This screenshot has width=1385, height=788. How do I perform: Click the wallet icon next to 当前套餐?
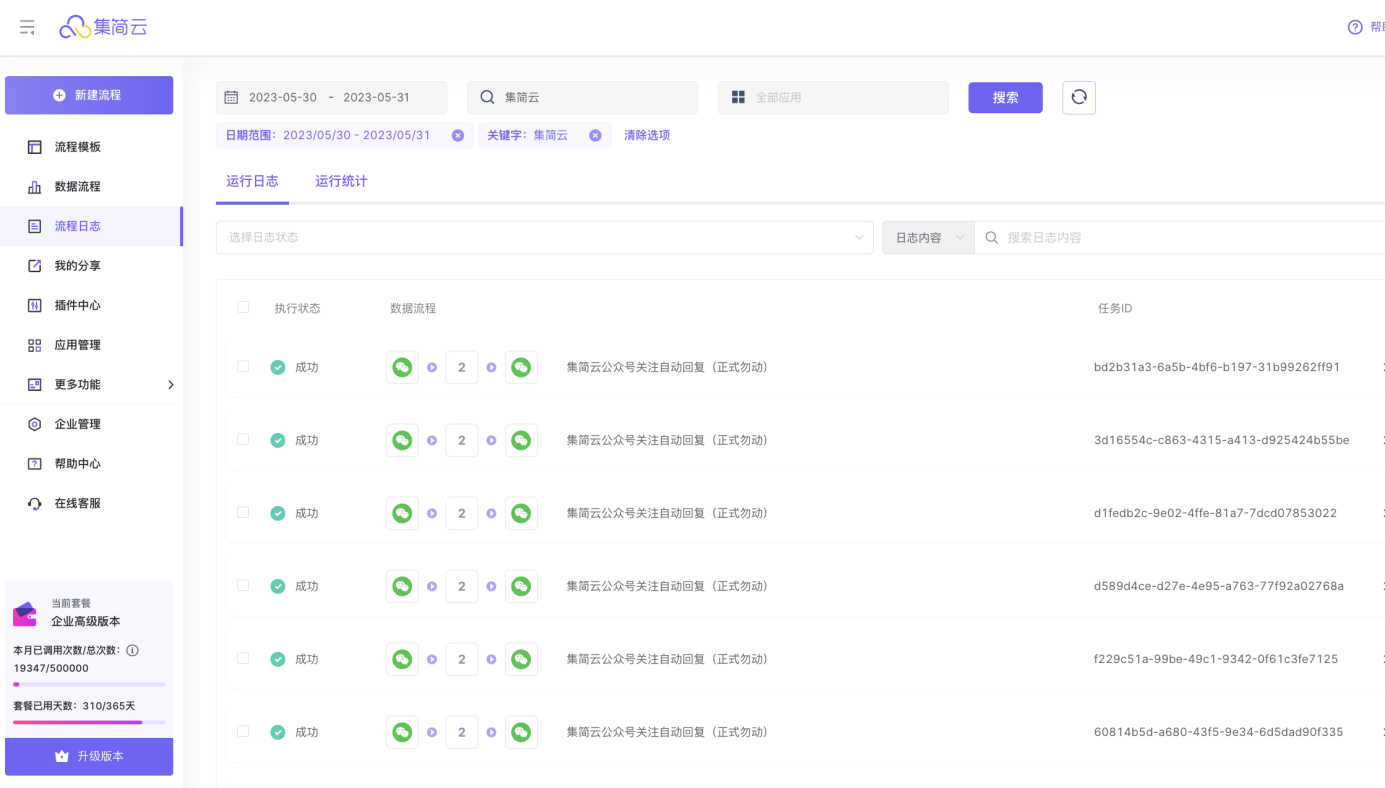[x=25, y=614]
